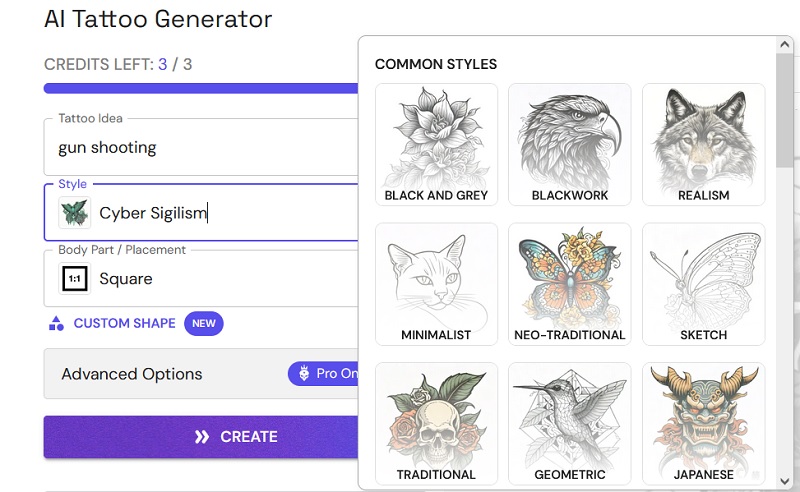Click the Cyber Sigilism style icon
Screen dimensions: 800x492
point(74,213)
